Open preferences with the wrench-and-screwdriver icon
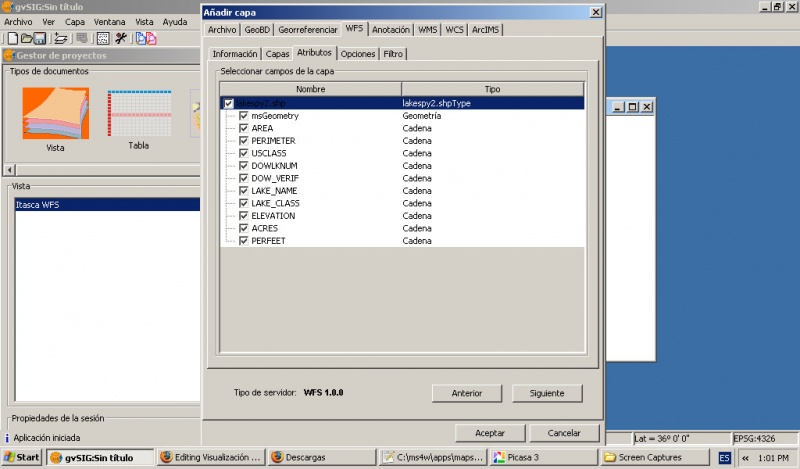This screenshot has width=800, height=469. tap(121, 38)
